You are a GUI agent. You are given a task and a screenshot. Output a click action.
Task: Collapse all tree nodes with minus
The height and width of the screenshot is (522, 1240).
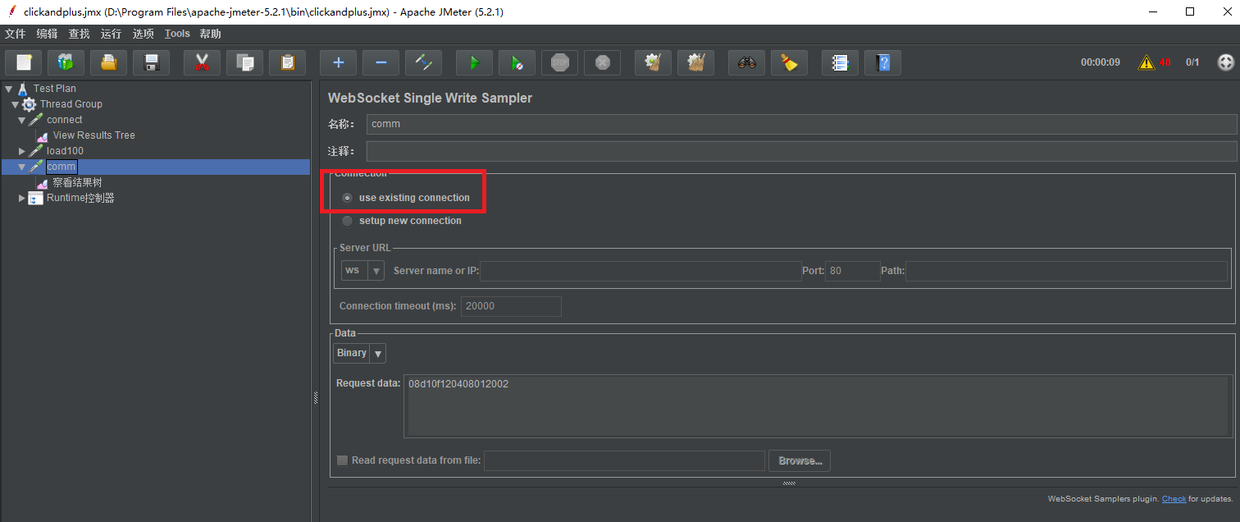click(381, 62)
